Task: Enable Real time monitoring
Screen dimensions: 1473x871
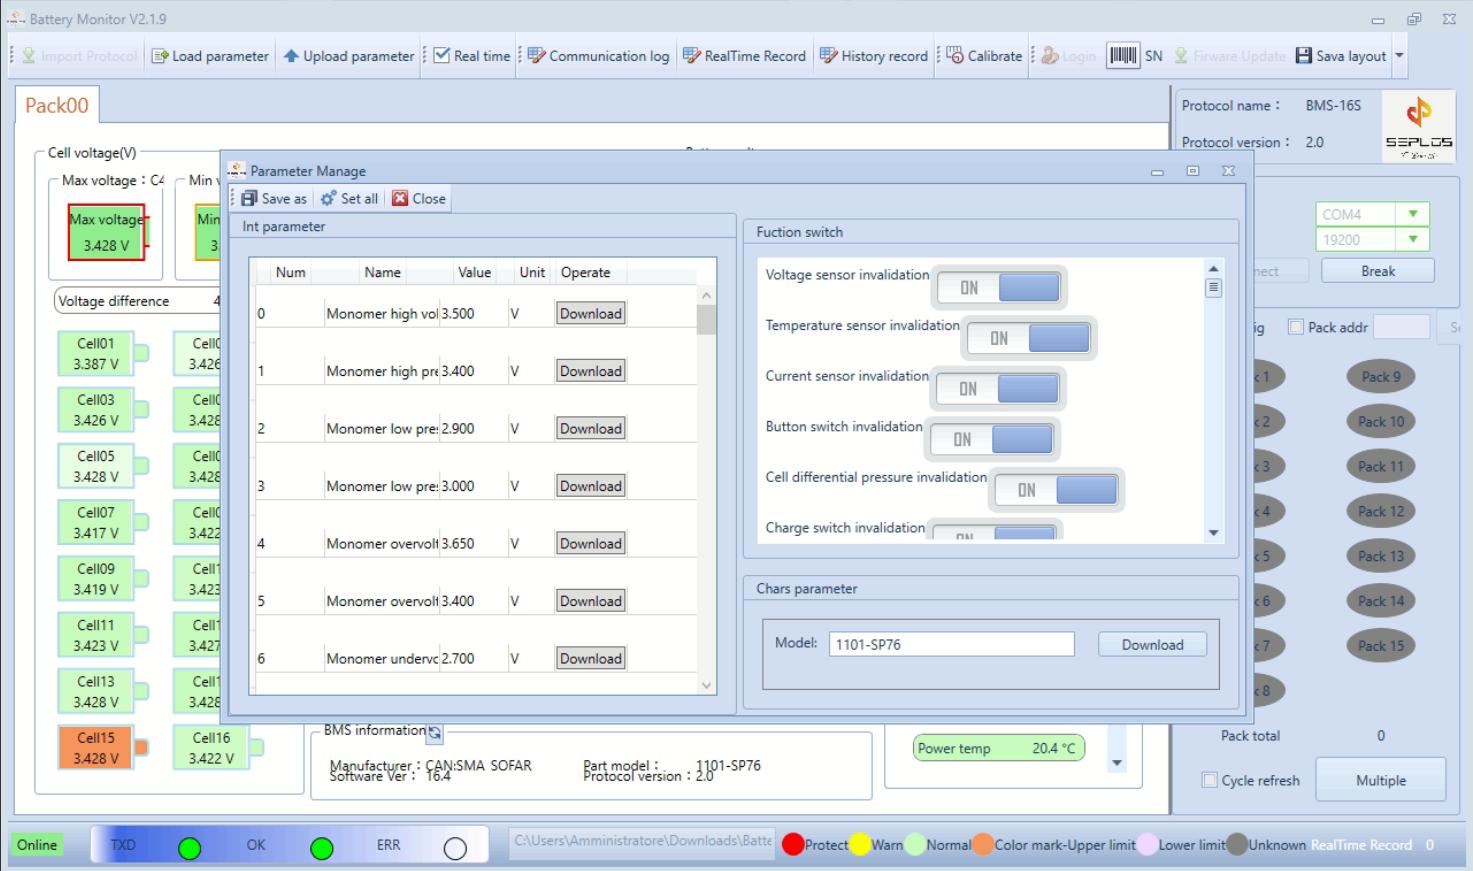Action: 468,56
